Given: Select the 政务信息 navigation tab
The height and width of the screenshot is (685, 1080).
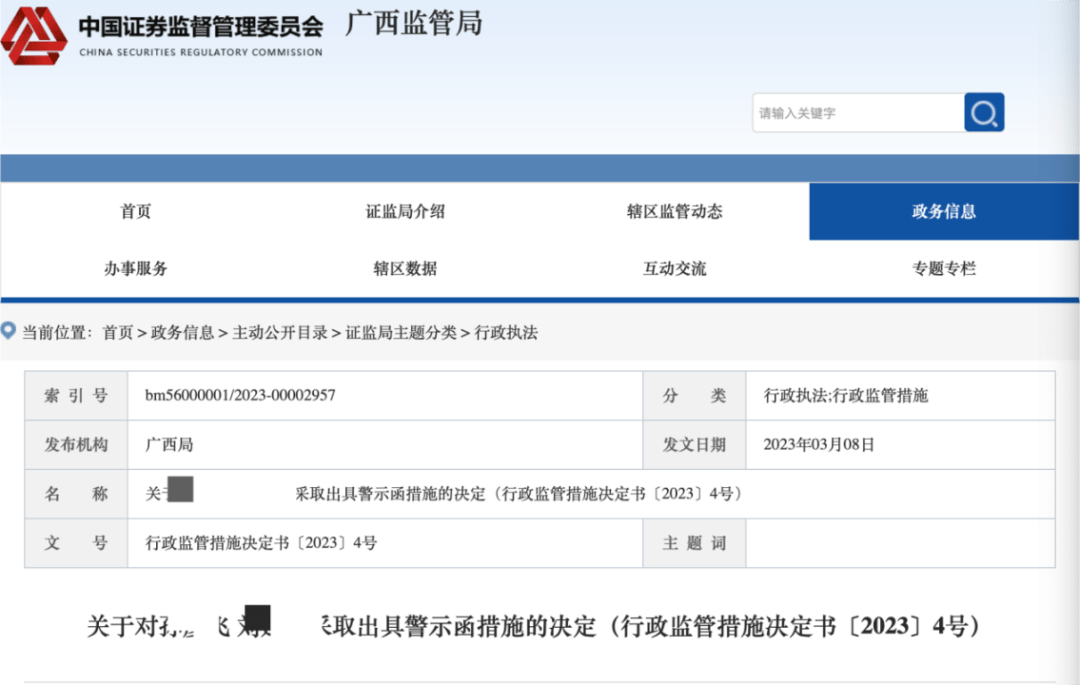Looking at the screenshot, I should pos(944,211).
